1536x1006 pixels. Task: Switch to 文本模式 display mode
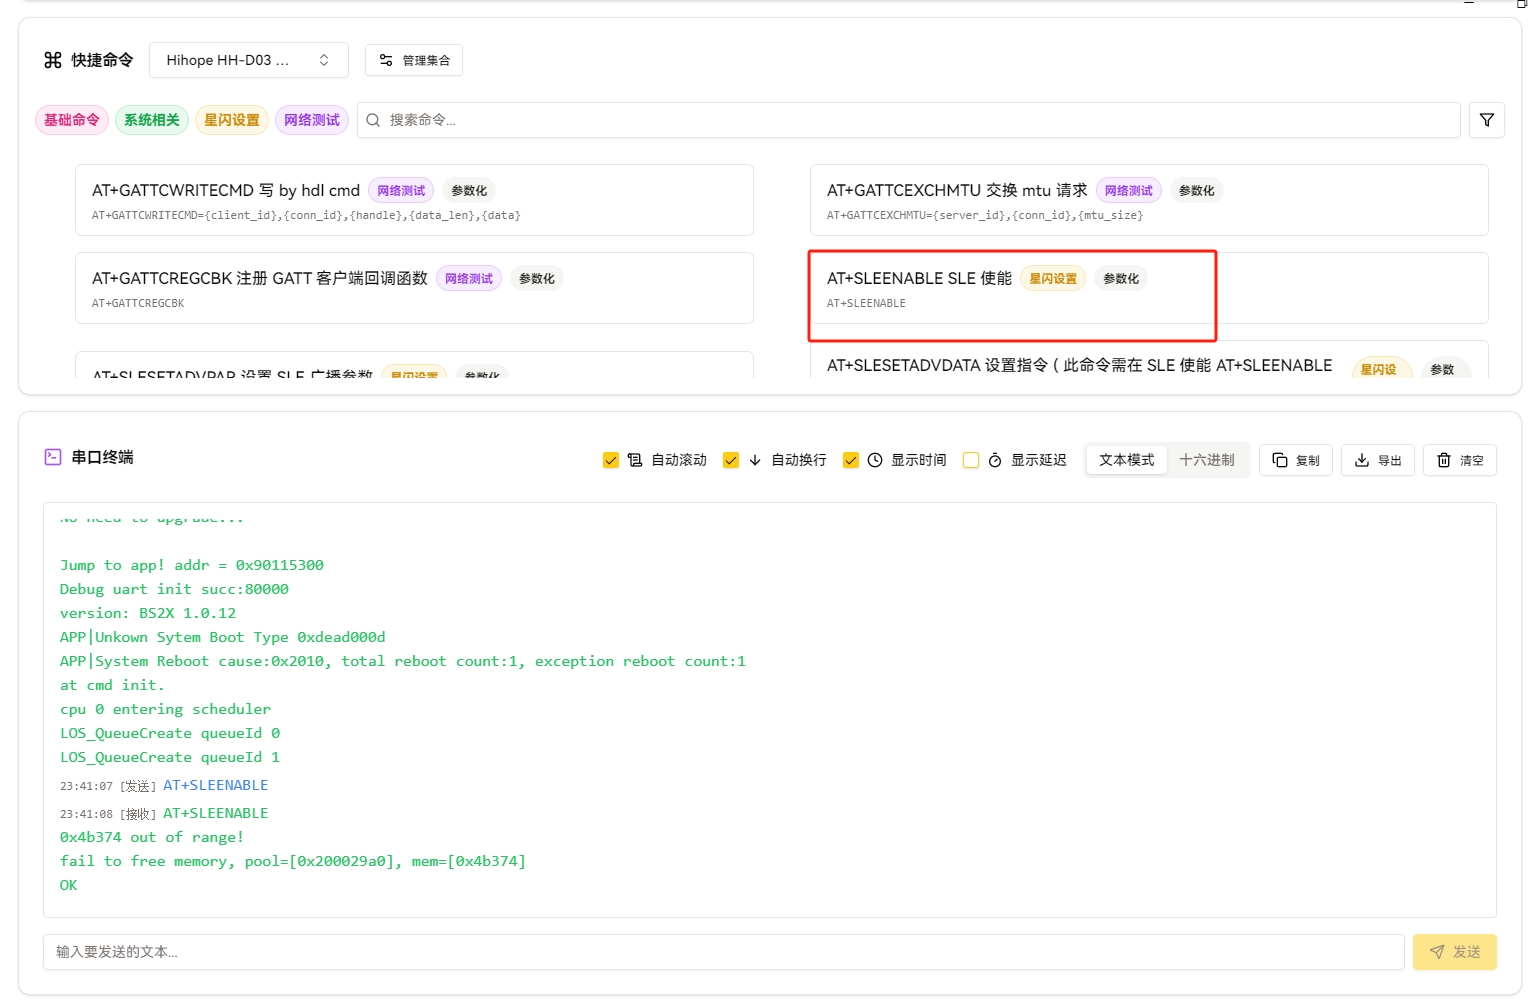[x=1127, y=460]
